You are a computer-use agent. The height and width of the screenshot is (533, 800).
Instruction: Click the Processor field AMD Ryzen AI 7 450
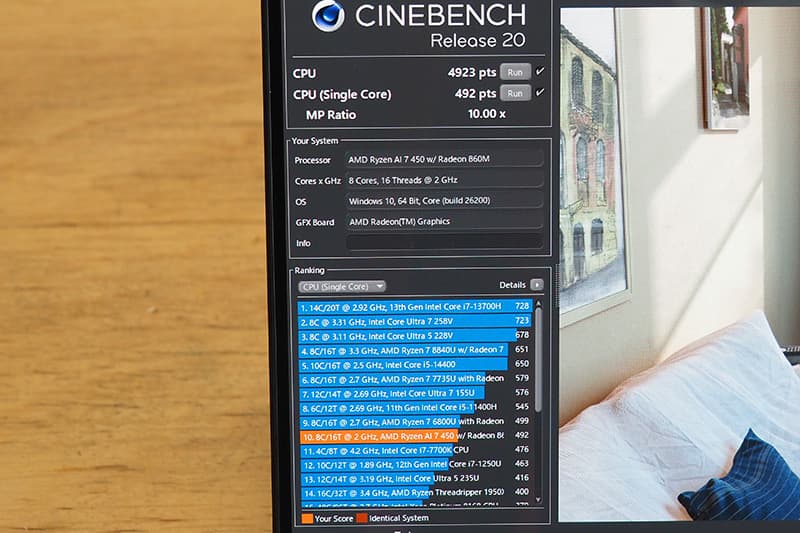coord(444,160)
